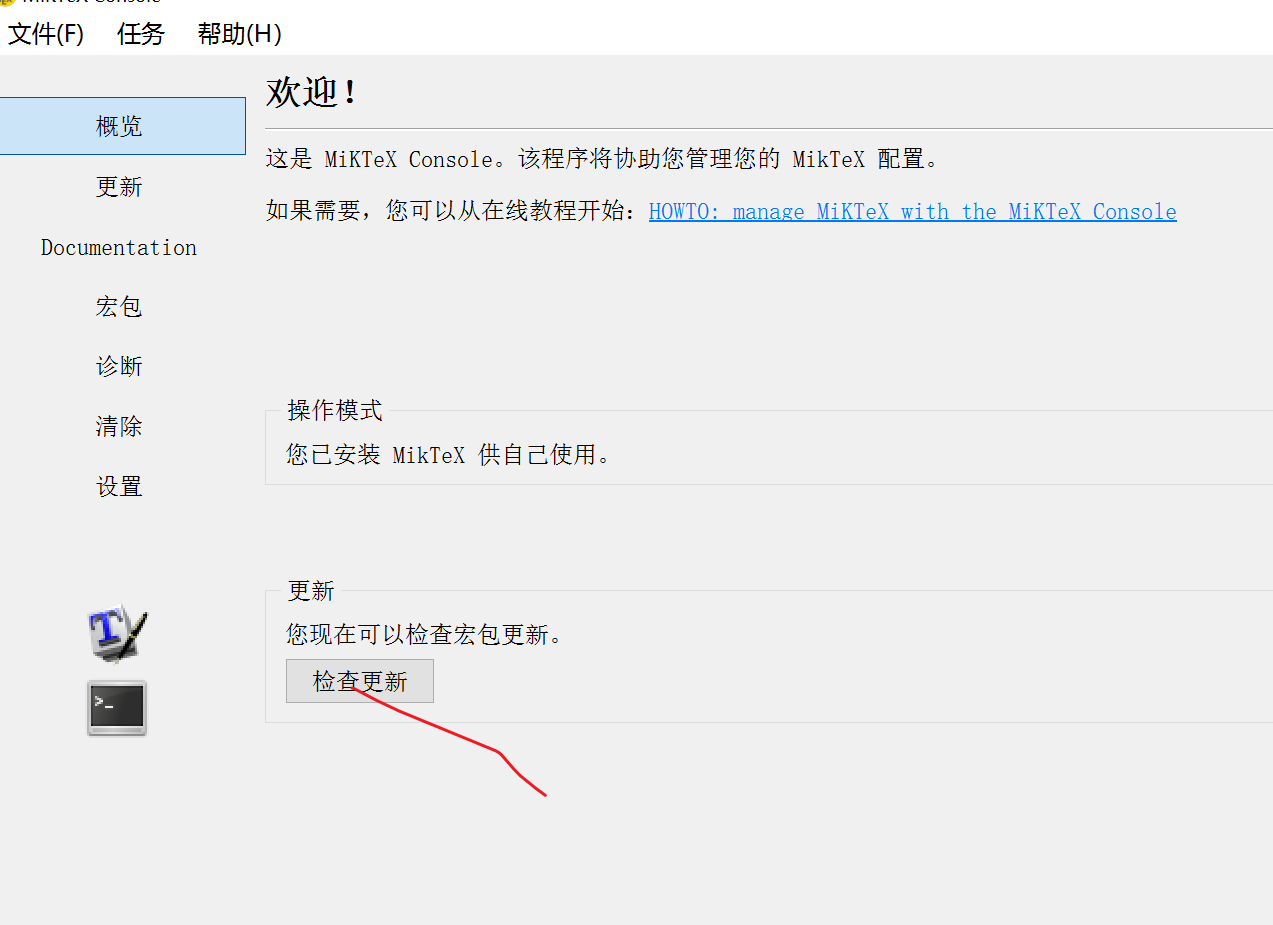The image size is (1273, 925).
Task: Go to the 设置 sidebar page
Action: click(119, 487)
